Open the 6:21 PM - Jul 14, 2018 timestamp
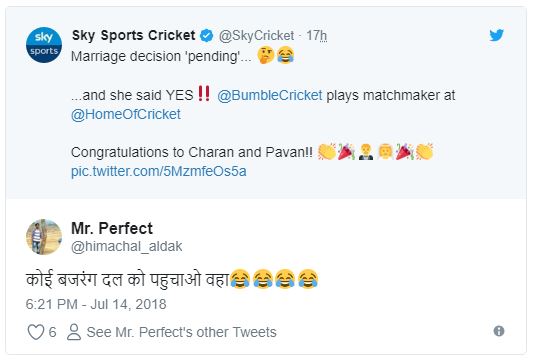This screenshot has width=537, height=362. pyautogui.click(x=96, y=304)
